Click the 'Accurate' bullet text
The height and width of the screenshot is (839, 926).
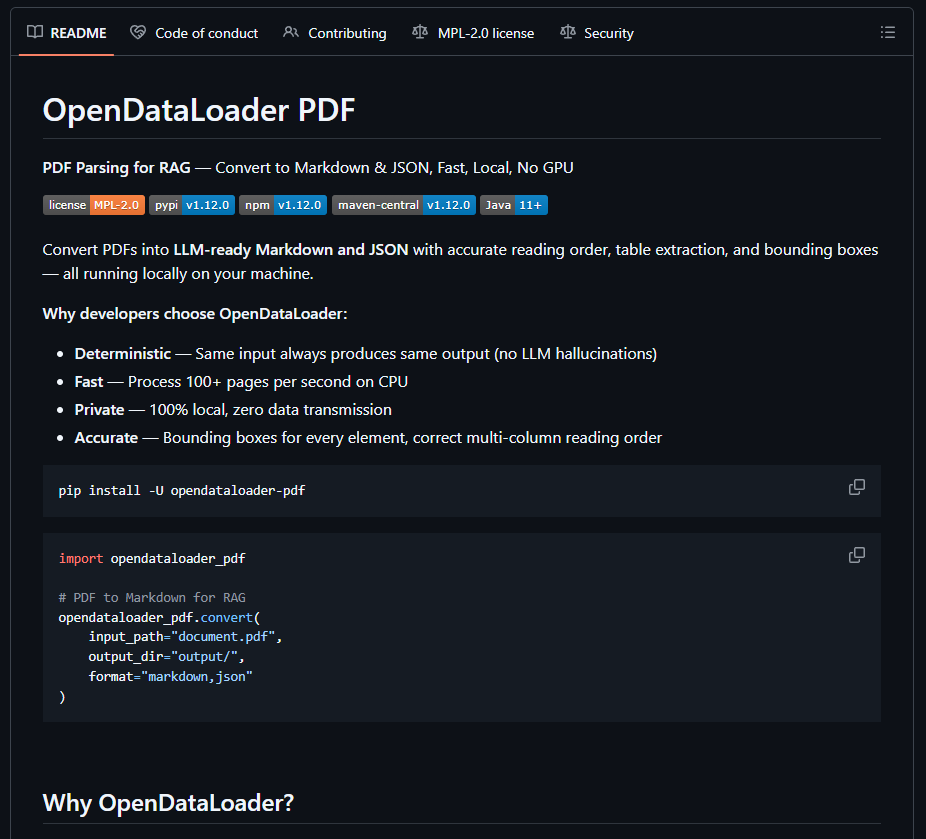[106, 438]
